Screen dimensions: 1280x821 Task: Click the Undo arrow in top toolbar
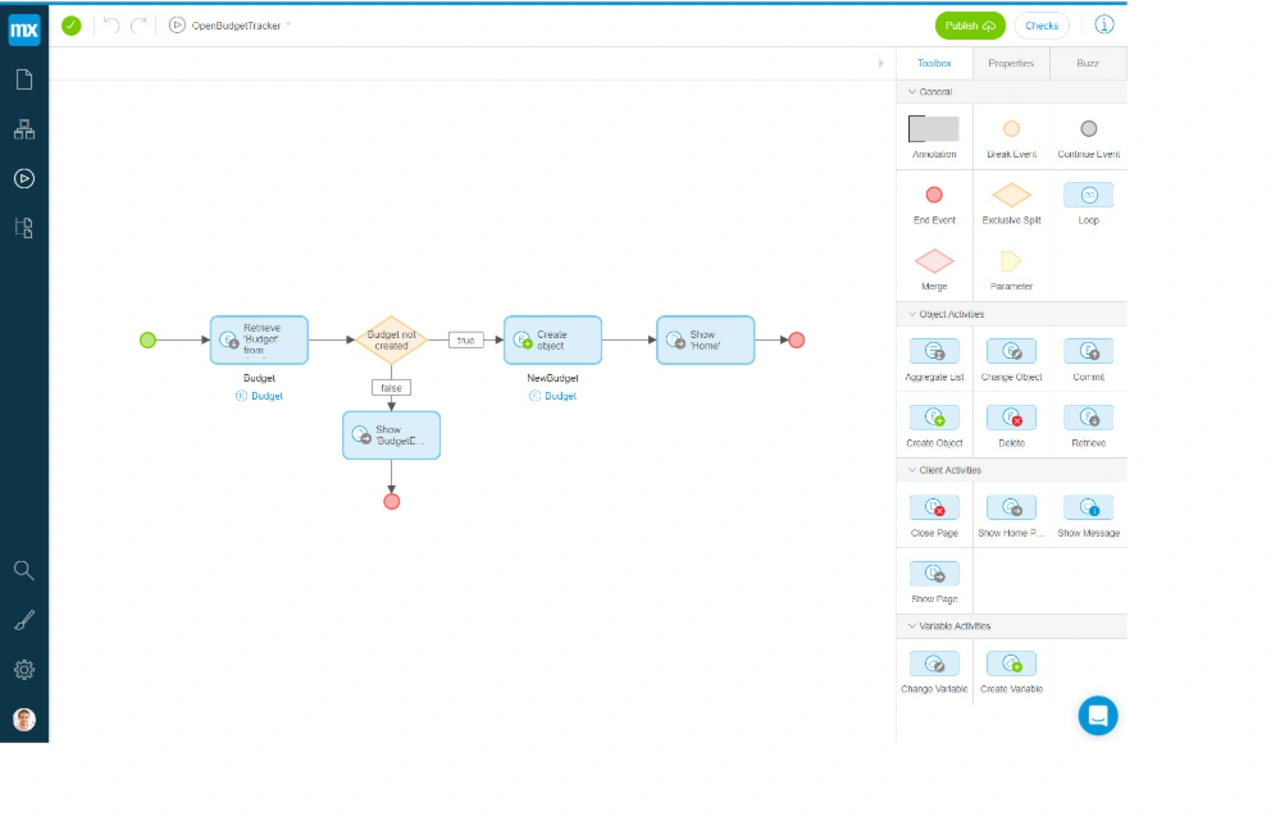pos(111,25)
